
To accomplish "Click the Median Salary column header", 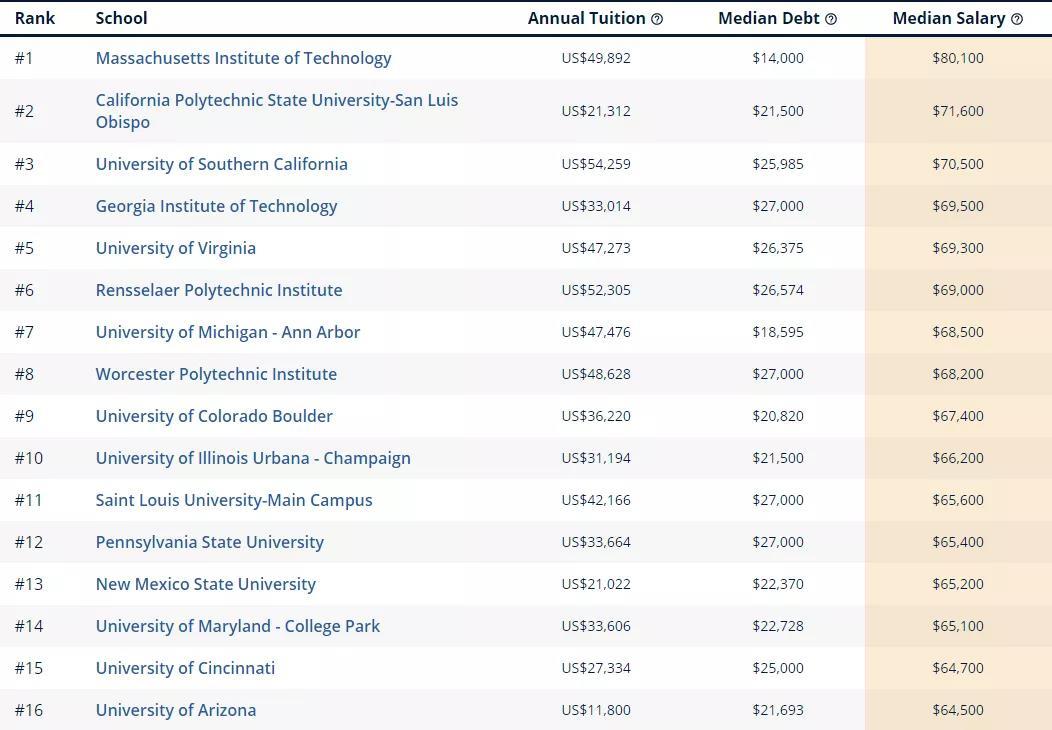I will tap(949, 19).
